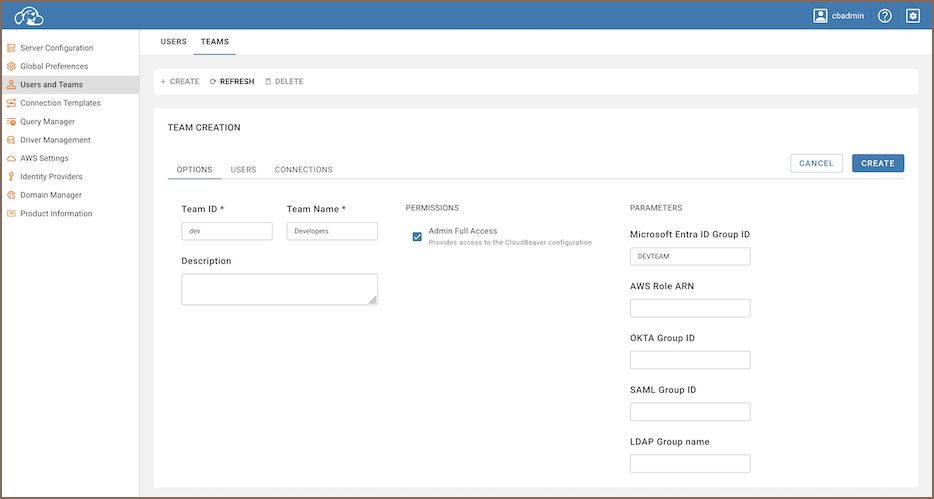Image resolution: width=934 pixels, height=499 pixels.
Task: Open Query Manager from sidebar
Action: 47,122
